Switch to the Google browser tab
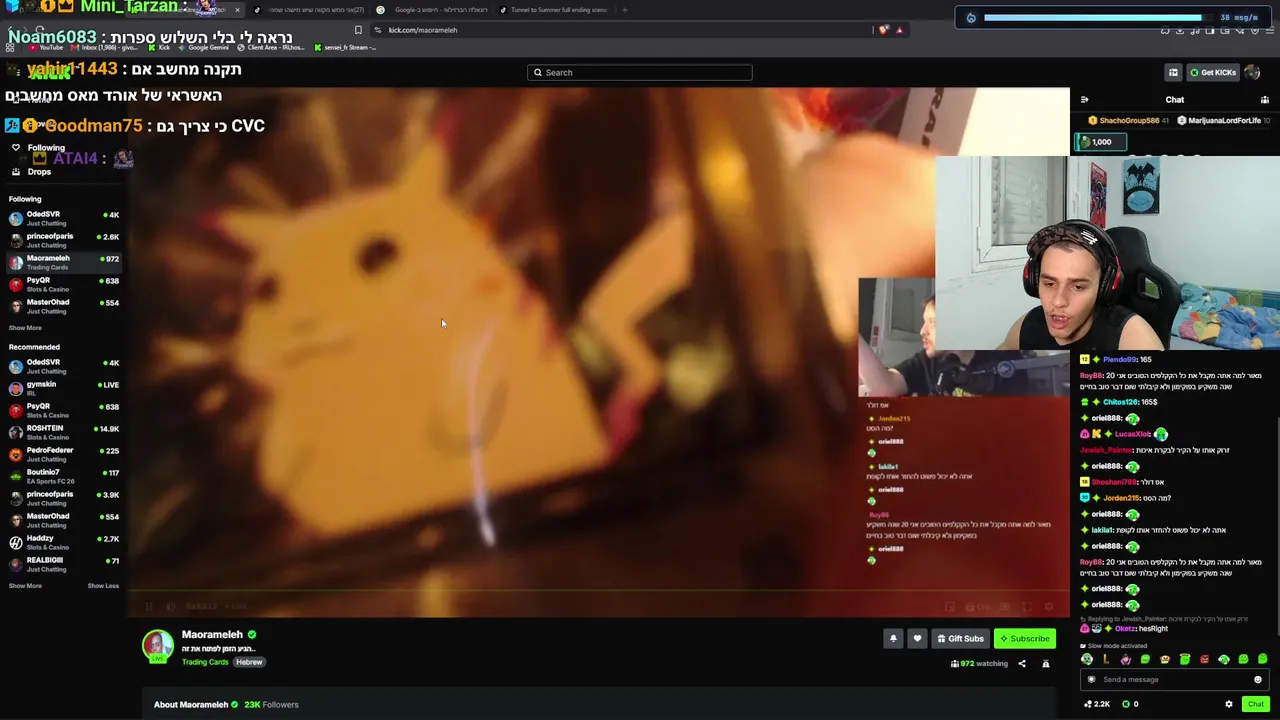Screen dimensions: 1280x720 434,10
